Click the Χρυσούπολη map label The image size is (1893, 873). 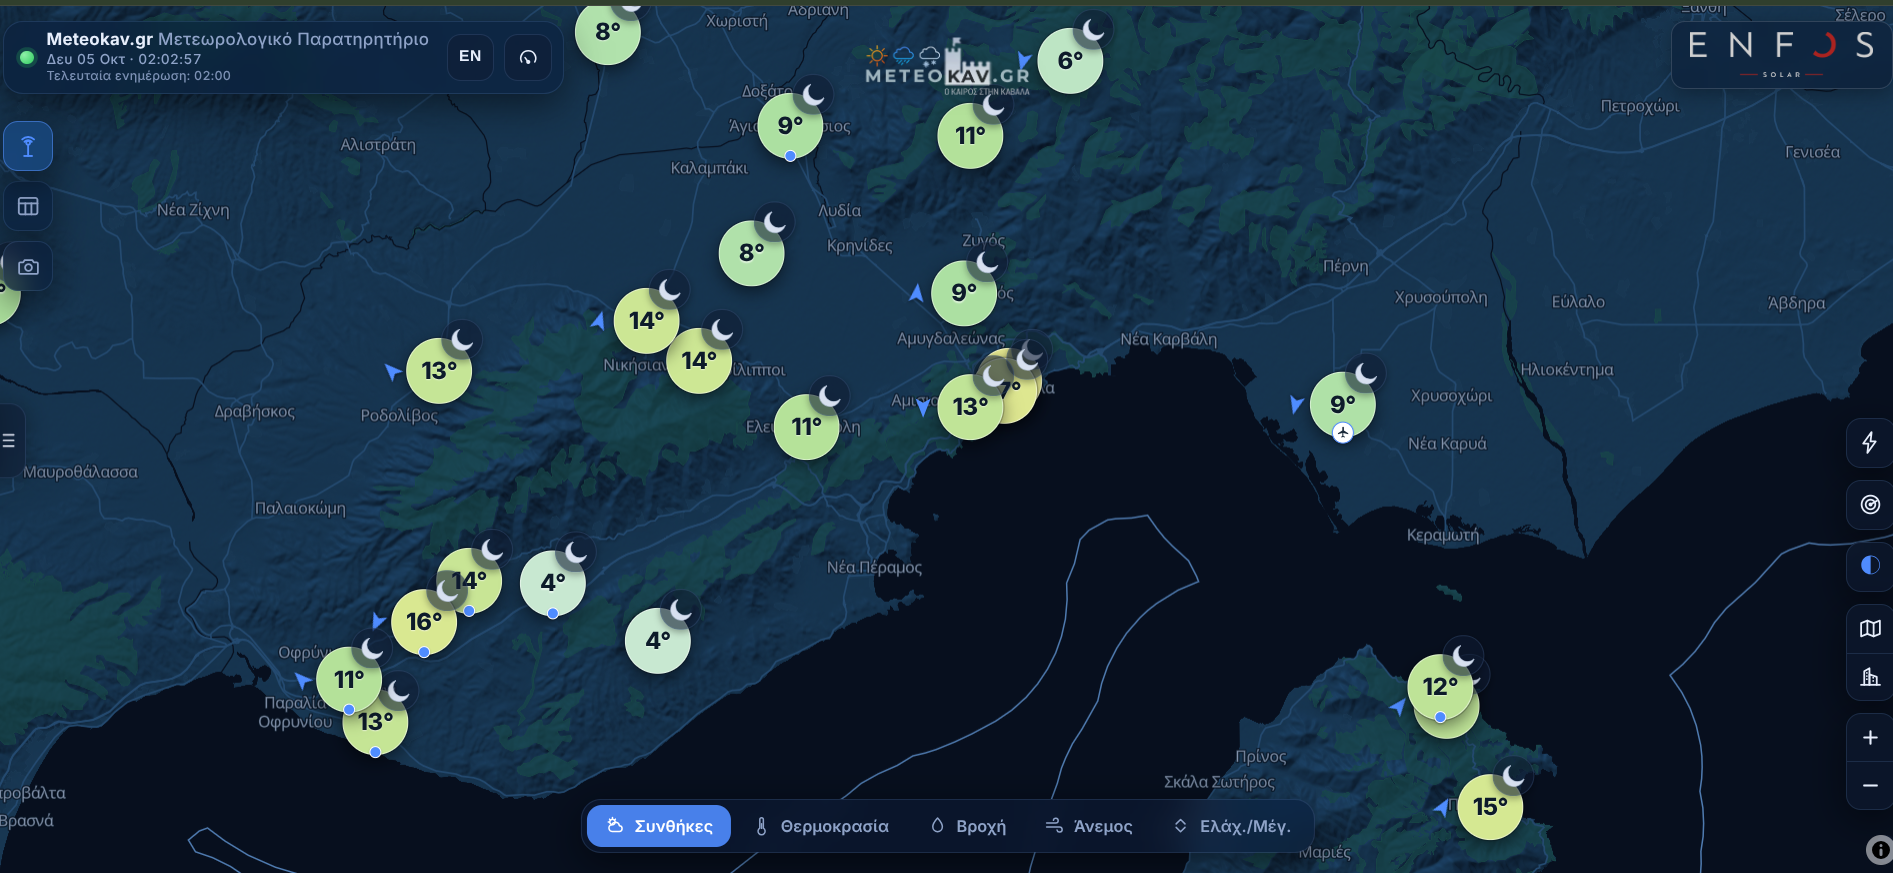click(1441, 298)
